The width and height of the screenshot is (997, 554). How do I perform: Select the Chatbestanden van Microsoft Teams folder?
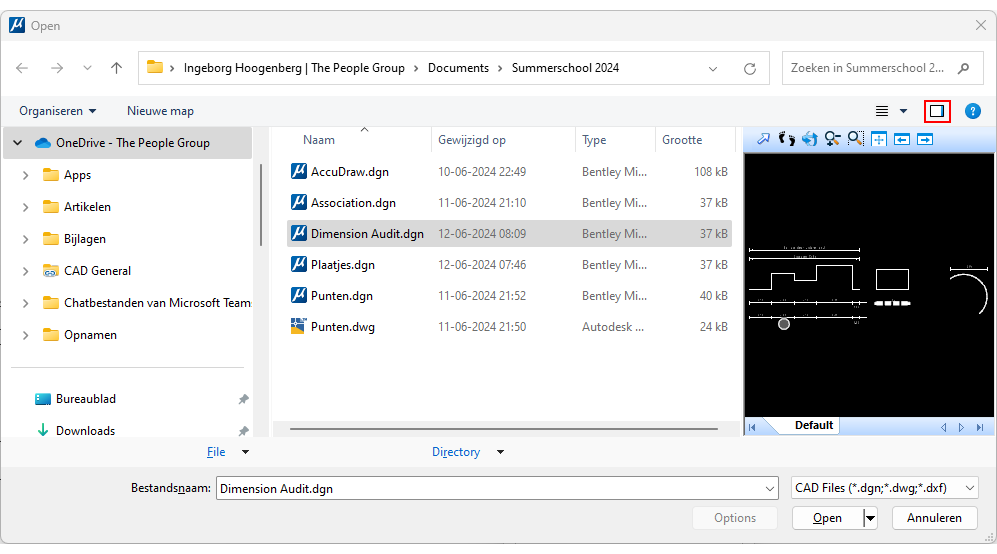tap(146, 303)
